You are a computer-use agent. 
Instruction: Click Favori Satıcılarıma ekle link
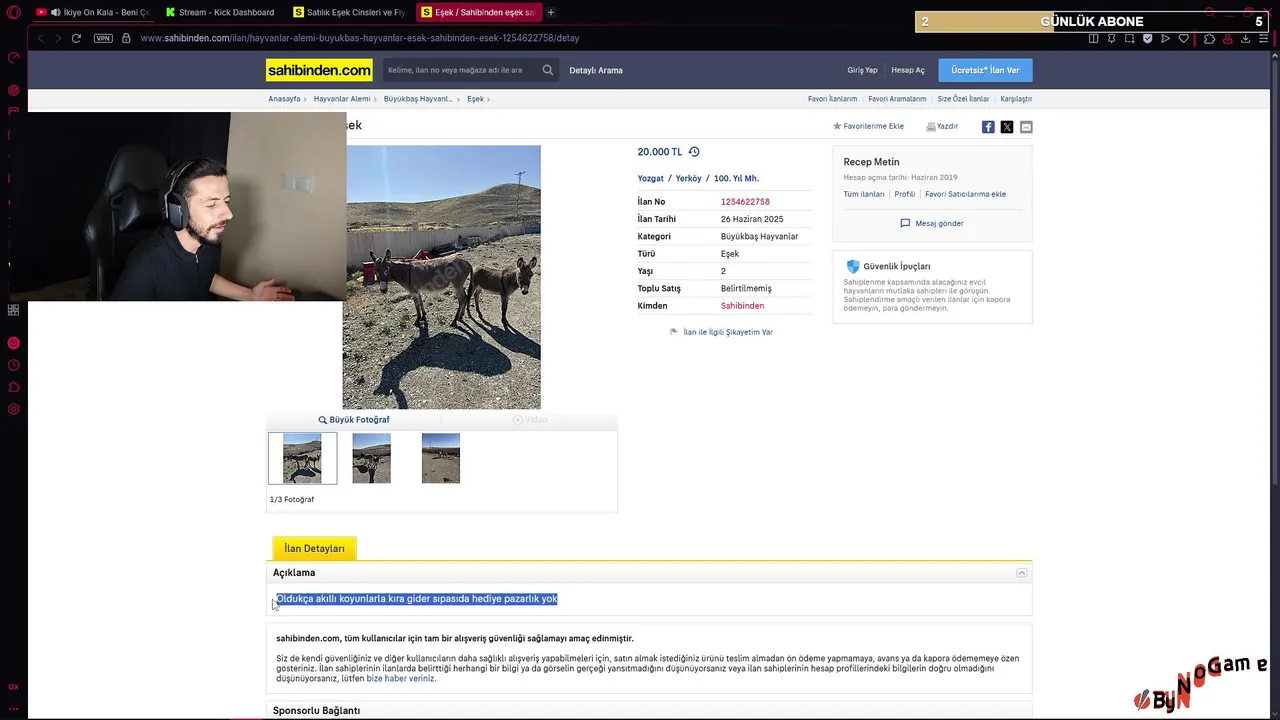coord(965,194)
